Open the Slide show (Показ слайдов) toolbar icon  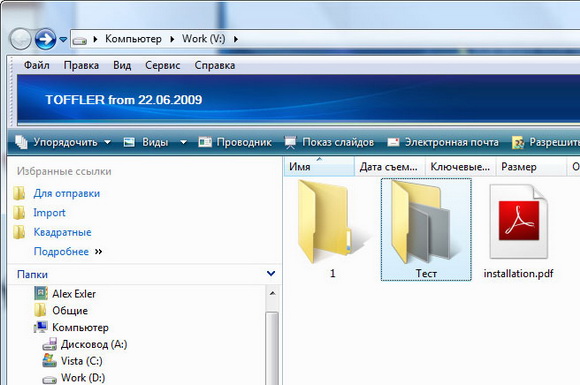click(290, 142)
